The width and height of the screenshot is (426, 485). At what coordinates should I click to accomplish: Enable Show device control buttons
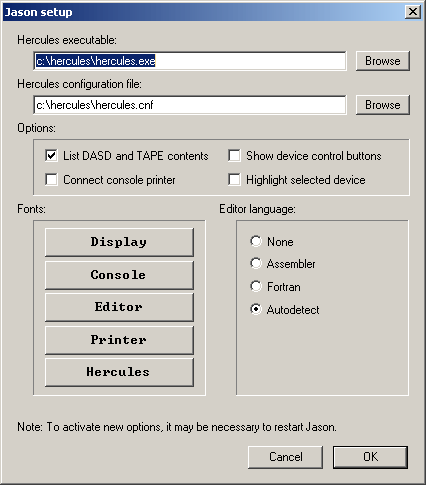pos(234,156)
